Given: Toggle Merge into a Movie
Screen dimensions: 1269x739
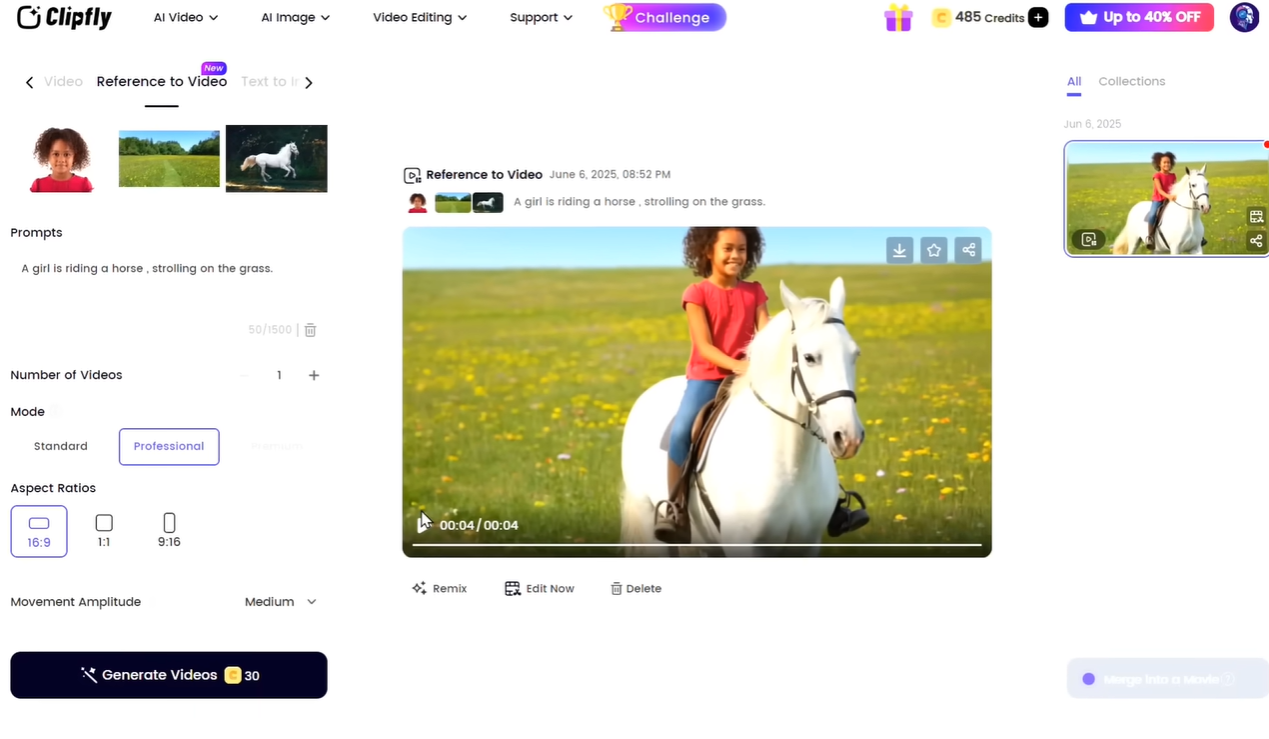Looking at the screenshot, I should pos(1166,679).
